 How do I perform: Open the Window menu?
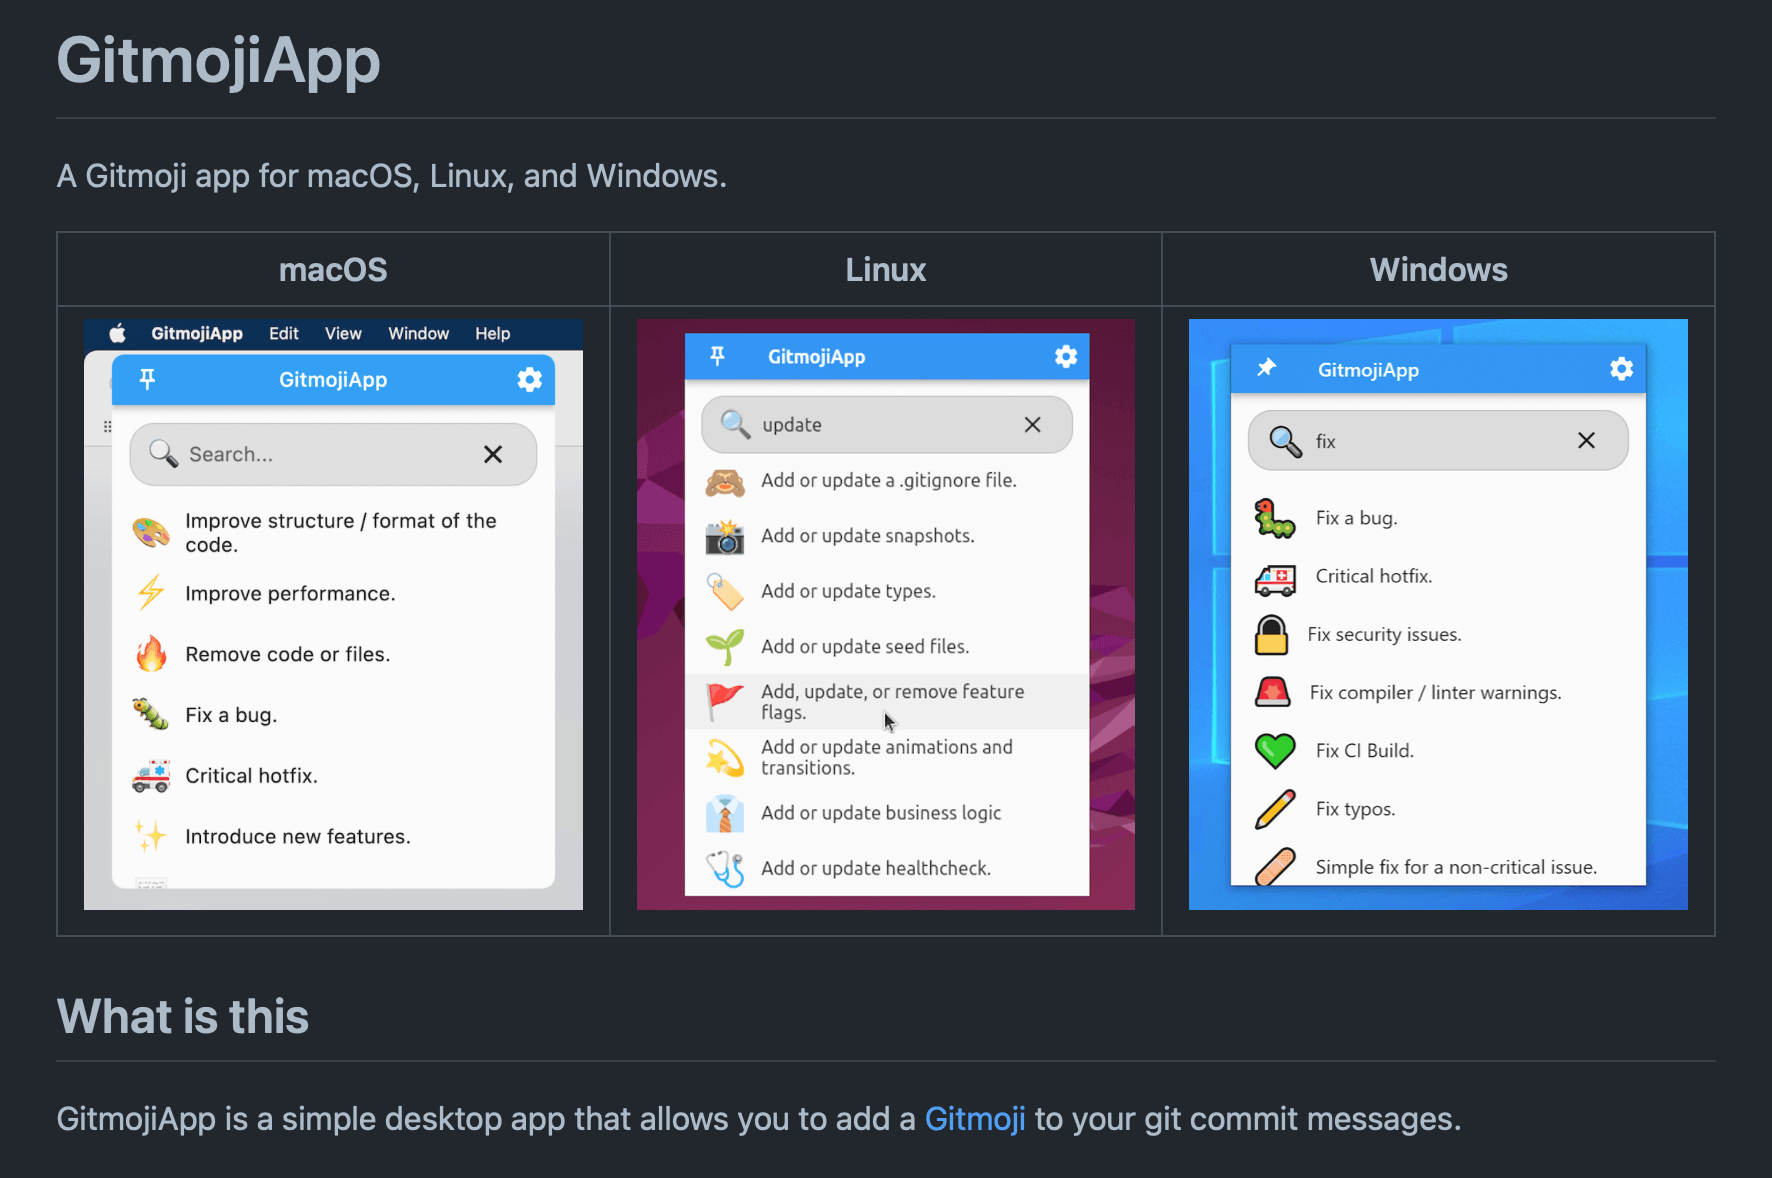tap(418, 333)
